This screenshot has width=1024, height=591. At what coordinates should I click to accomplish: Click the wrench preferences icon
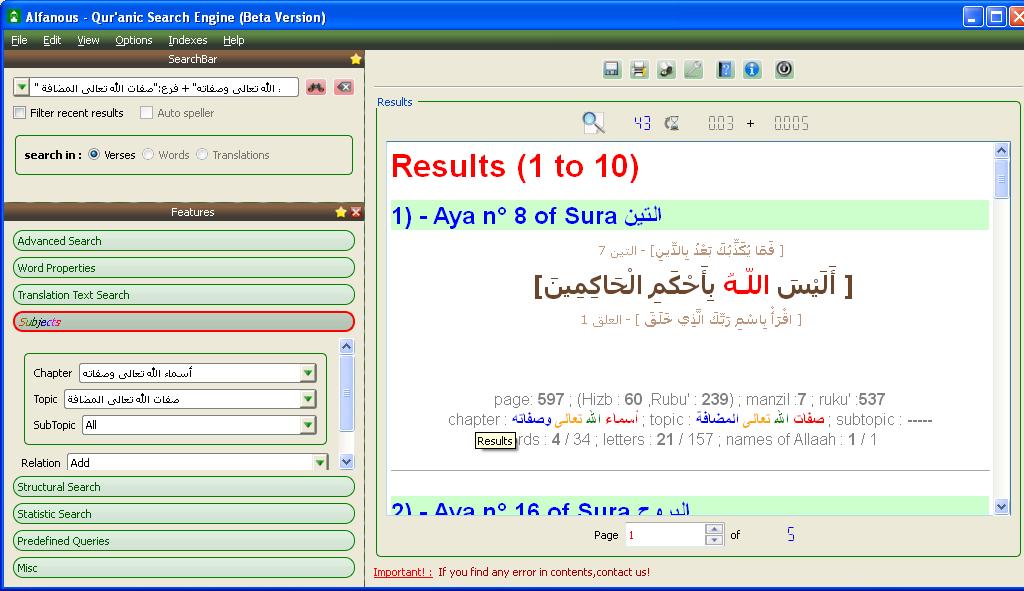coord(694,69)
